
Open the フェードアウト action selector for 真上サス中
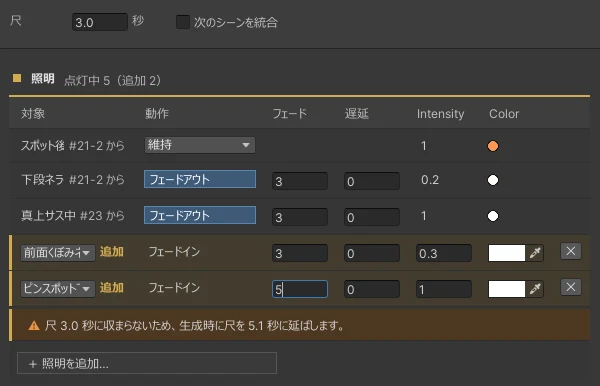point(200,215)
